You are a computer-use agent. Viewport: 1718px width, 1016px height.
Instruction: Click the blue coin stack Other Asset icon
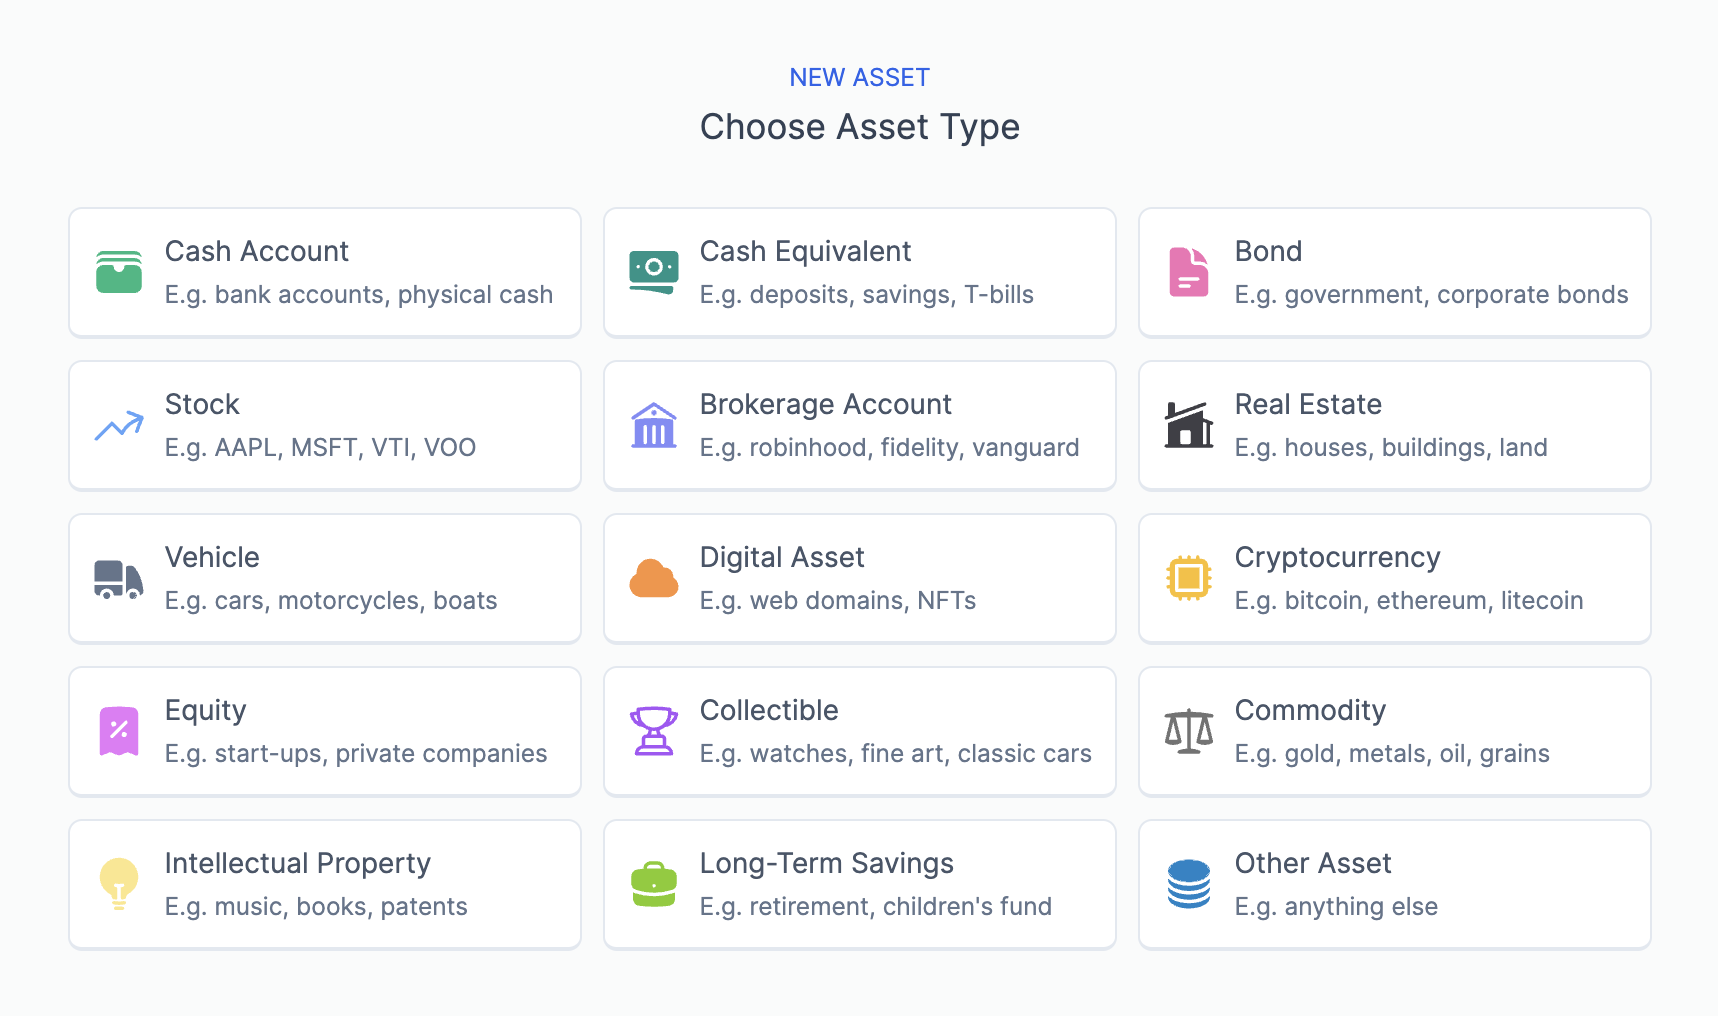click(x=1189, y=884)
